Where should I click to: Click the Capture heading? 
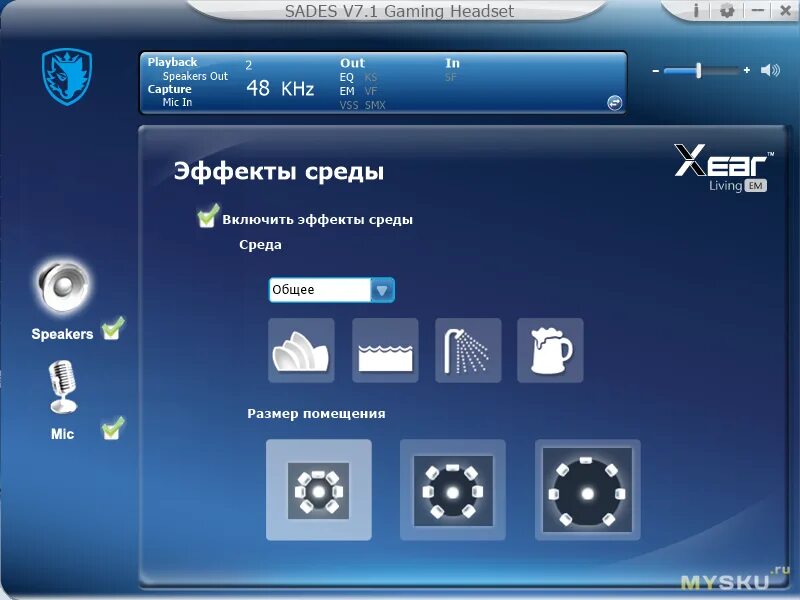[169, 89]
